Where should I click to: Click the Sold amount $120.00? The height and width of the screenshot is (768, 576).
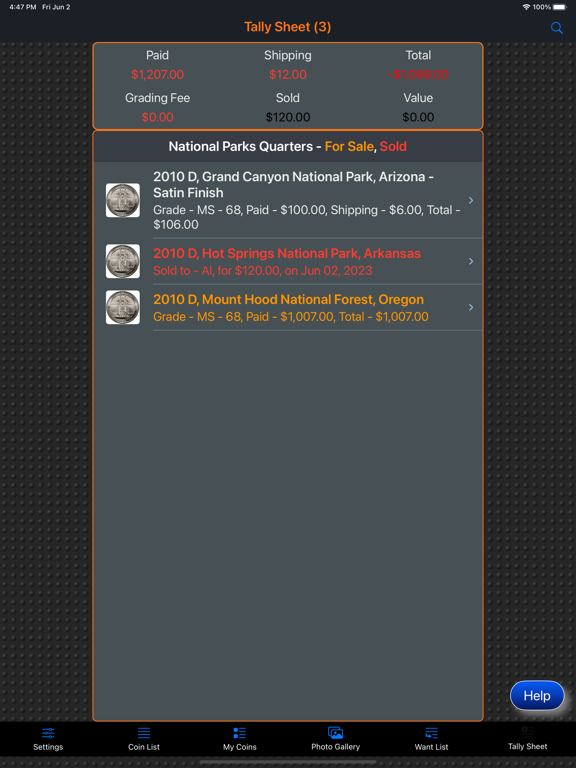point(288,118)
